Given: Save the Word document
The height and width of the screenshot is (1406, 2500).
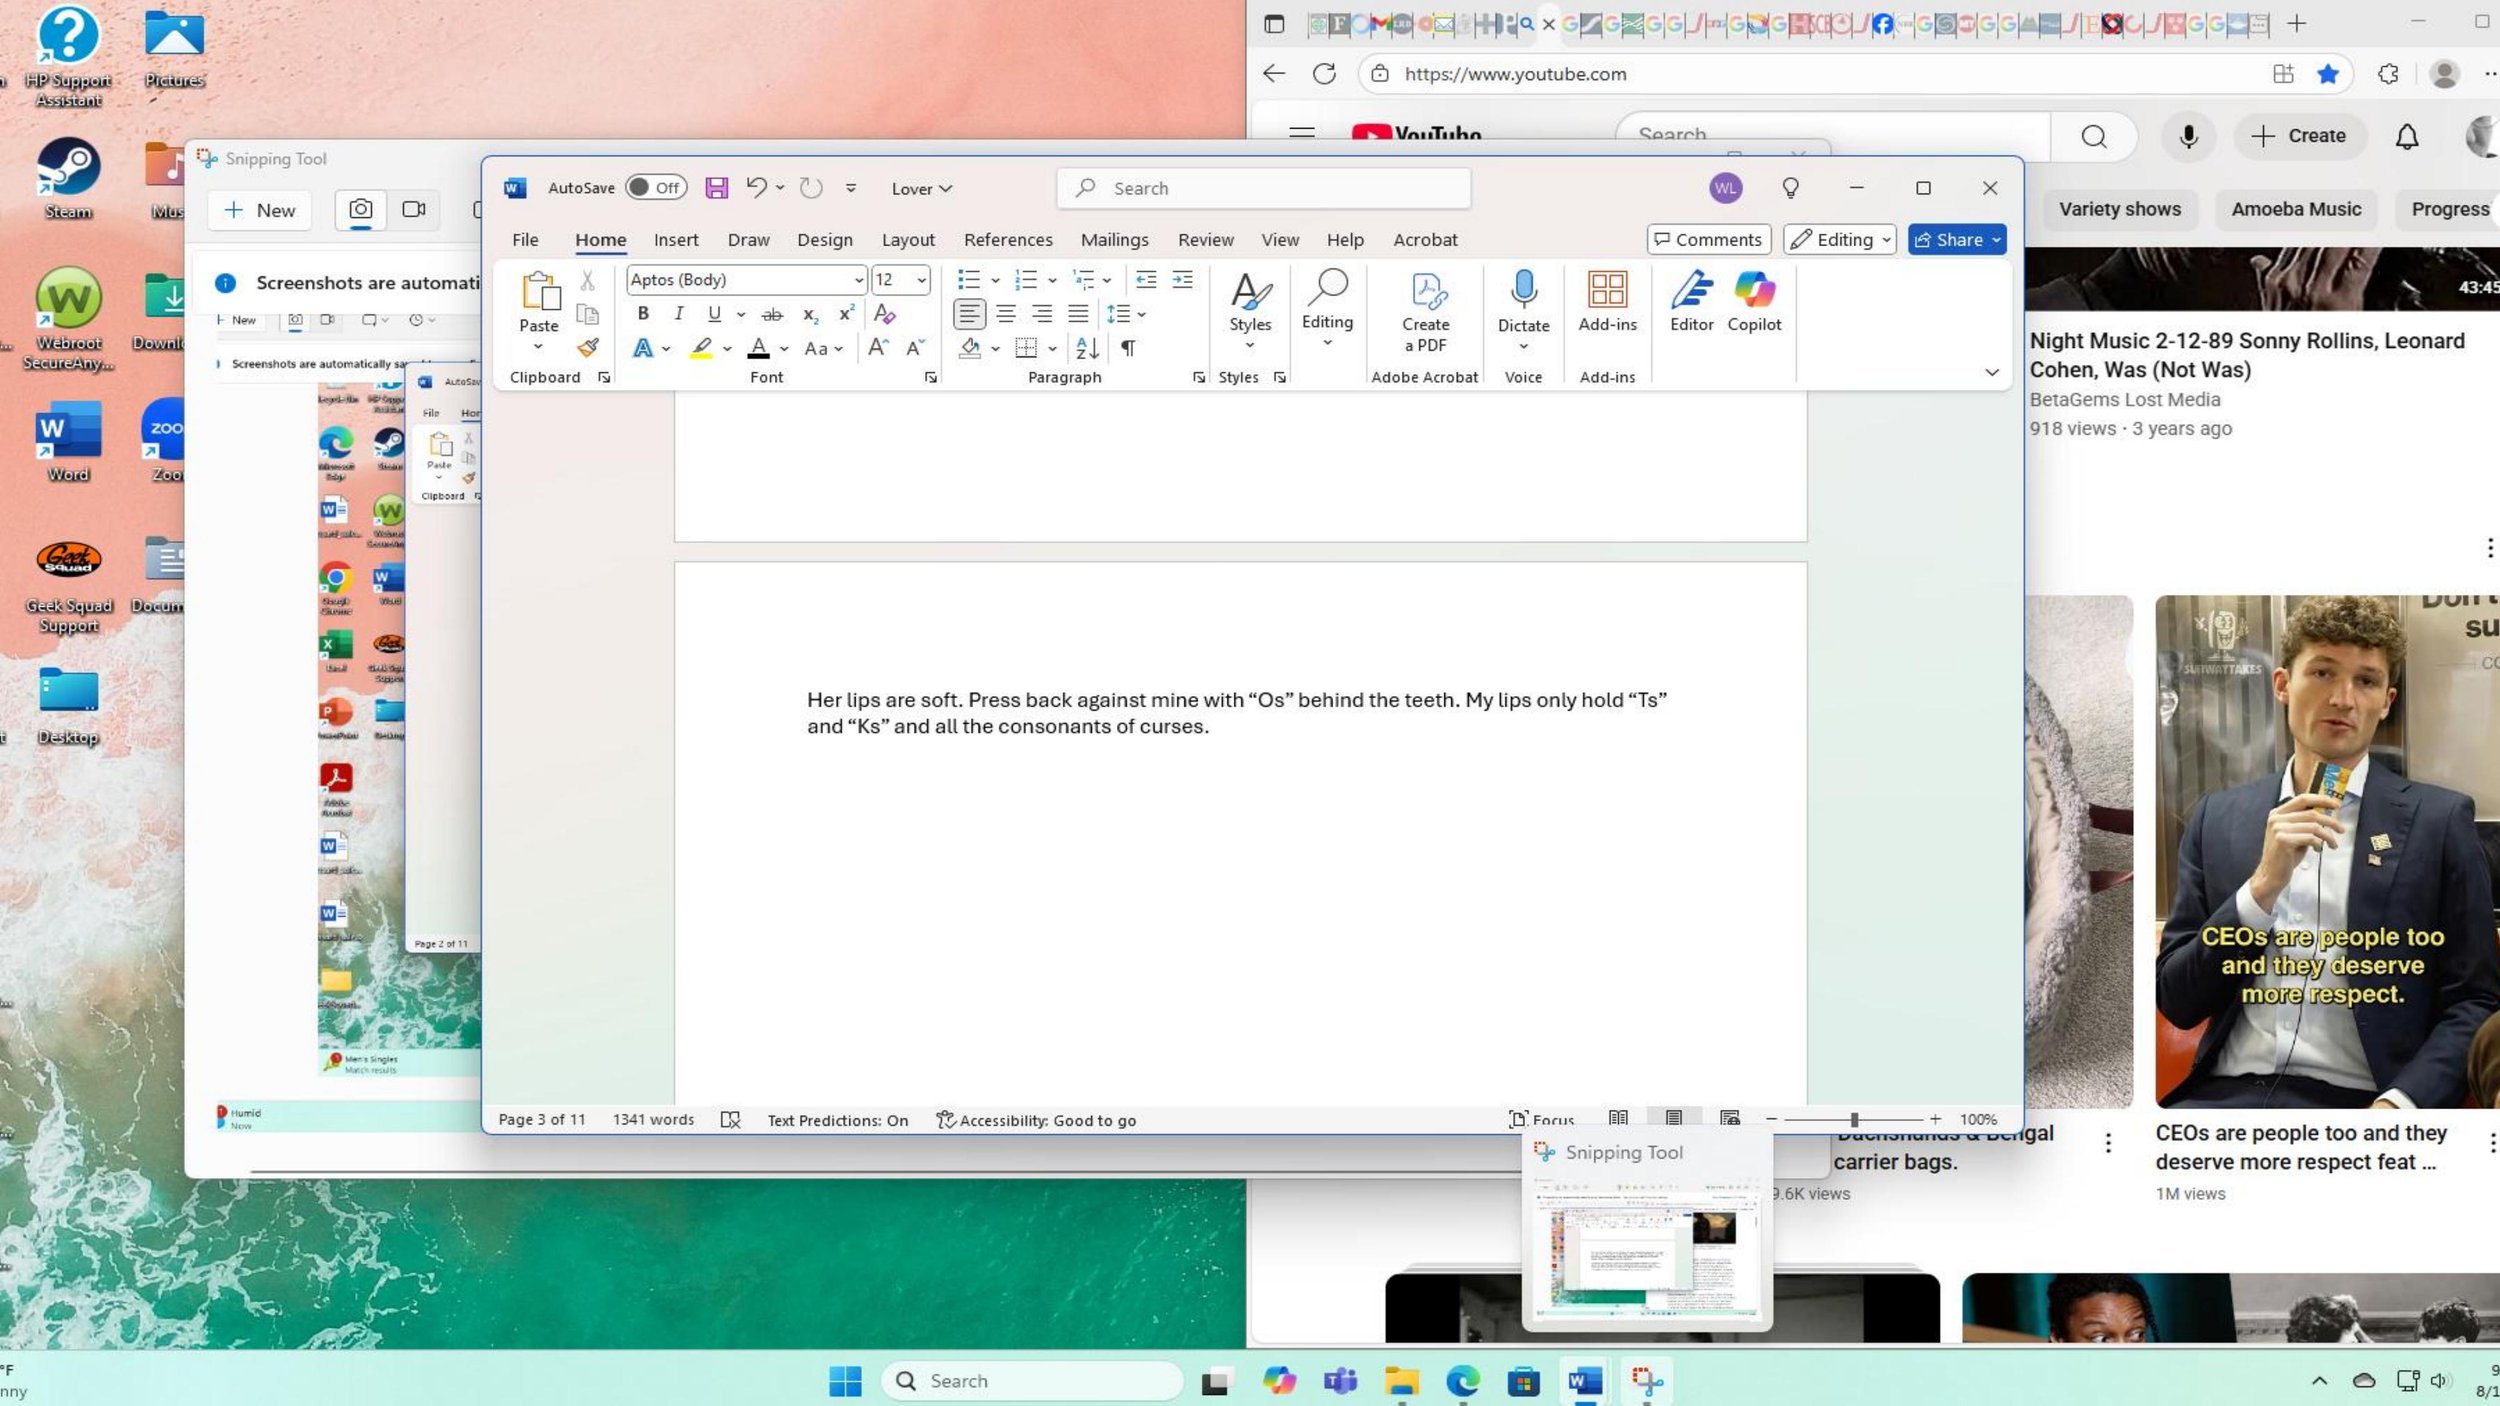Looking at the screenshot, I should click(716, 188).
